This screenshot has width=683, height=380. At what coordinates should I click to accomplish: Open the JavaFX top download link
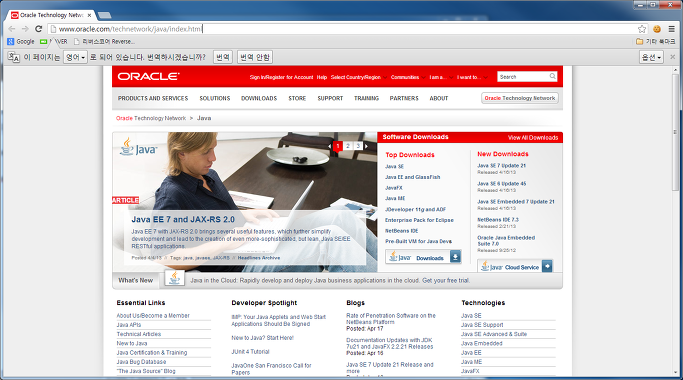(394, 188)
